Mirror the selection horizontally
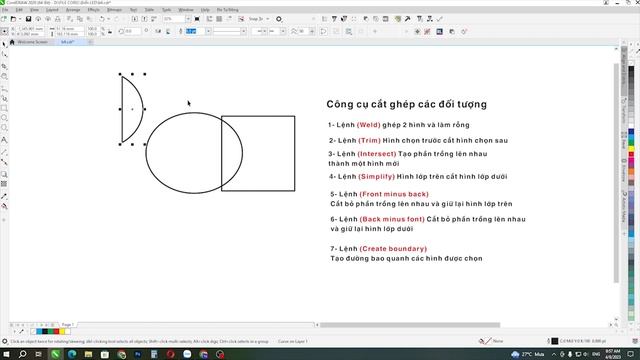The image size is (640, 360). point(158,31)
